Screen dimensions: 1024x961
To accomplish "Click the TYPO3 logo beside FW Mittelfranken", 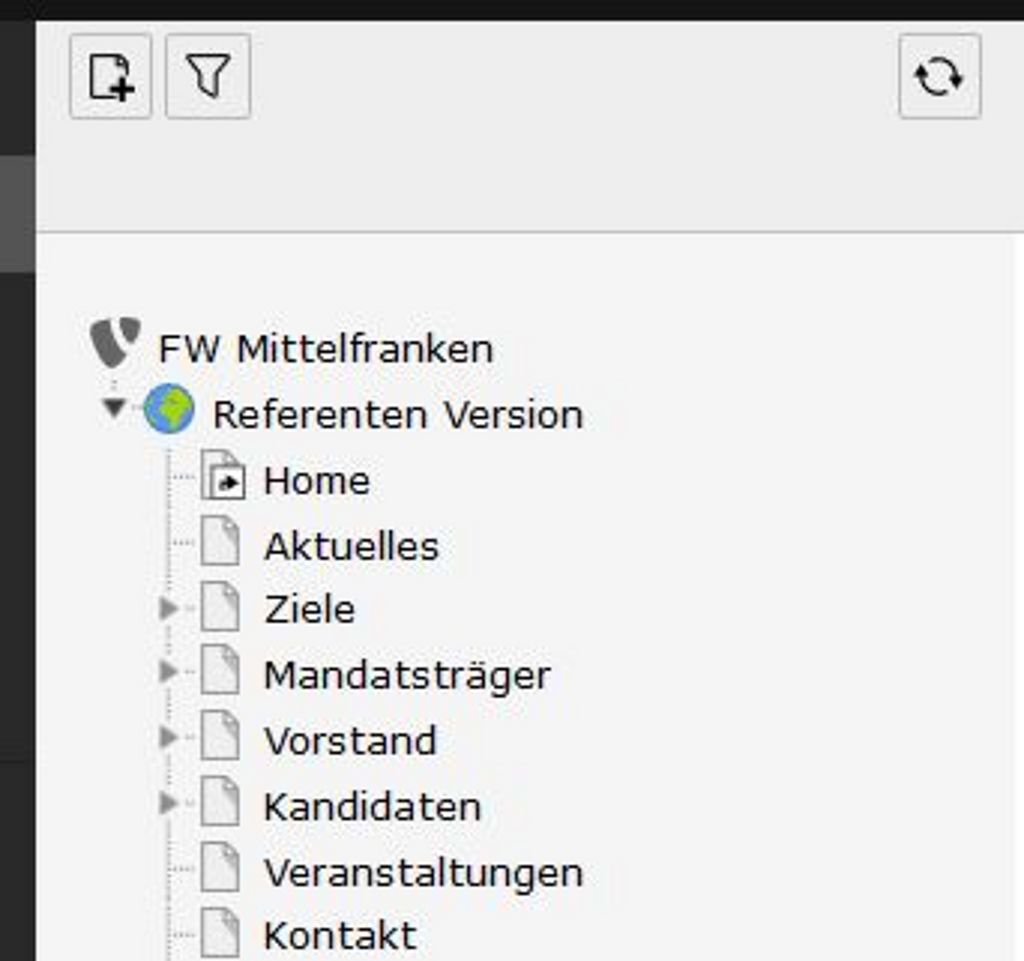I will pos(116,342).
